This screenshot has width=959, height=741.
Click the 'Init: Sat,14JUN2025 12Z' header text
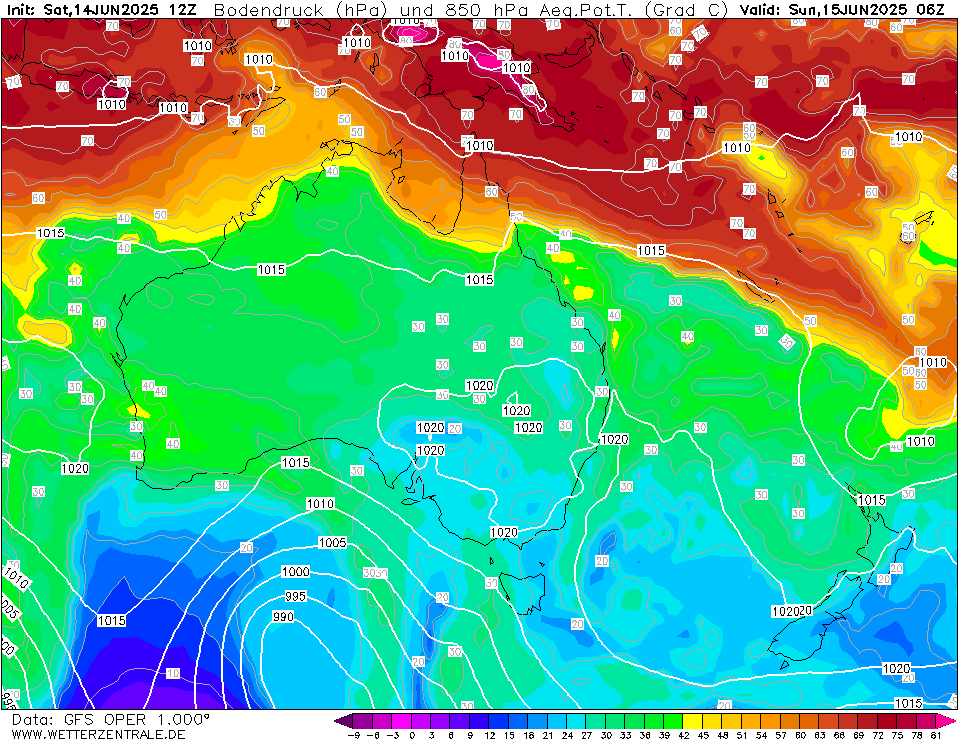tap(102, 9)
